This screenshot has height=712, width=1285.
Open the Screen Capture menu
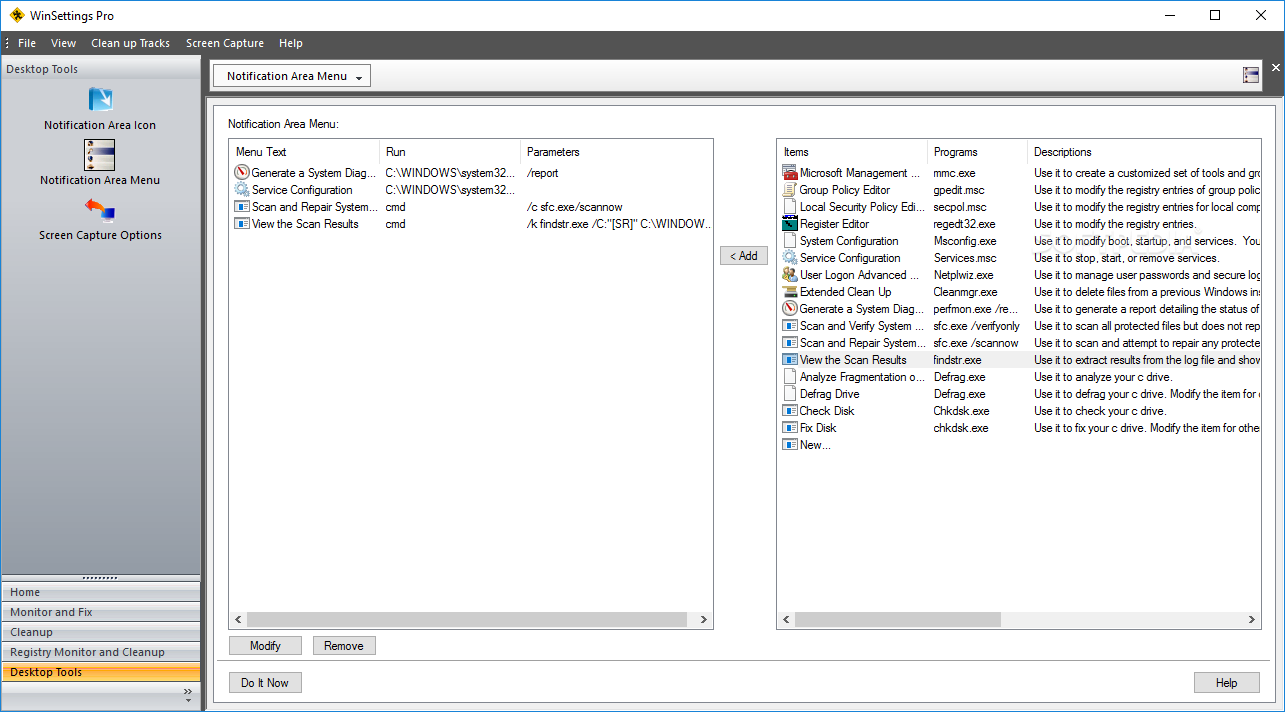[225, 43]
